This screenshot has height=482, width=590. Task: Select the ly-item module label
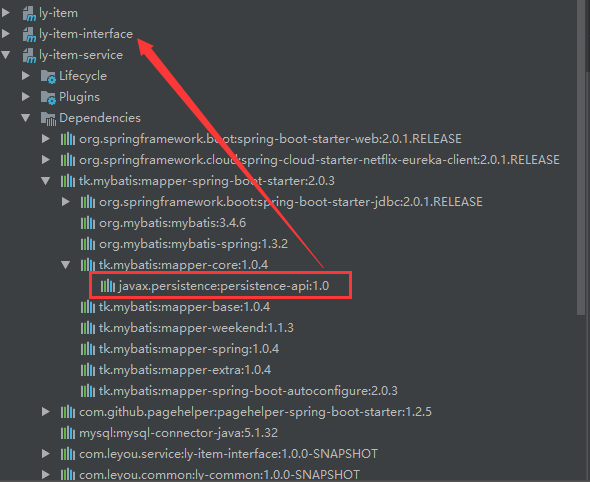(x=58, y=13)
